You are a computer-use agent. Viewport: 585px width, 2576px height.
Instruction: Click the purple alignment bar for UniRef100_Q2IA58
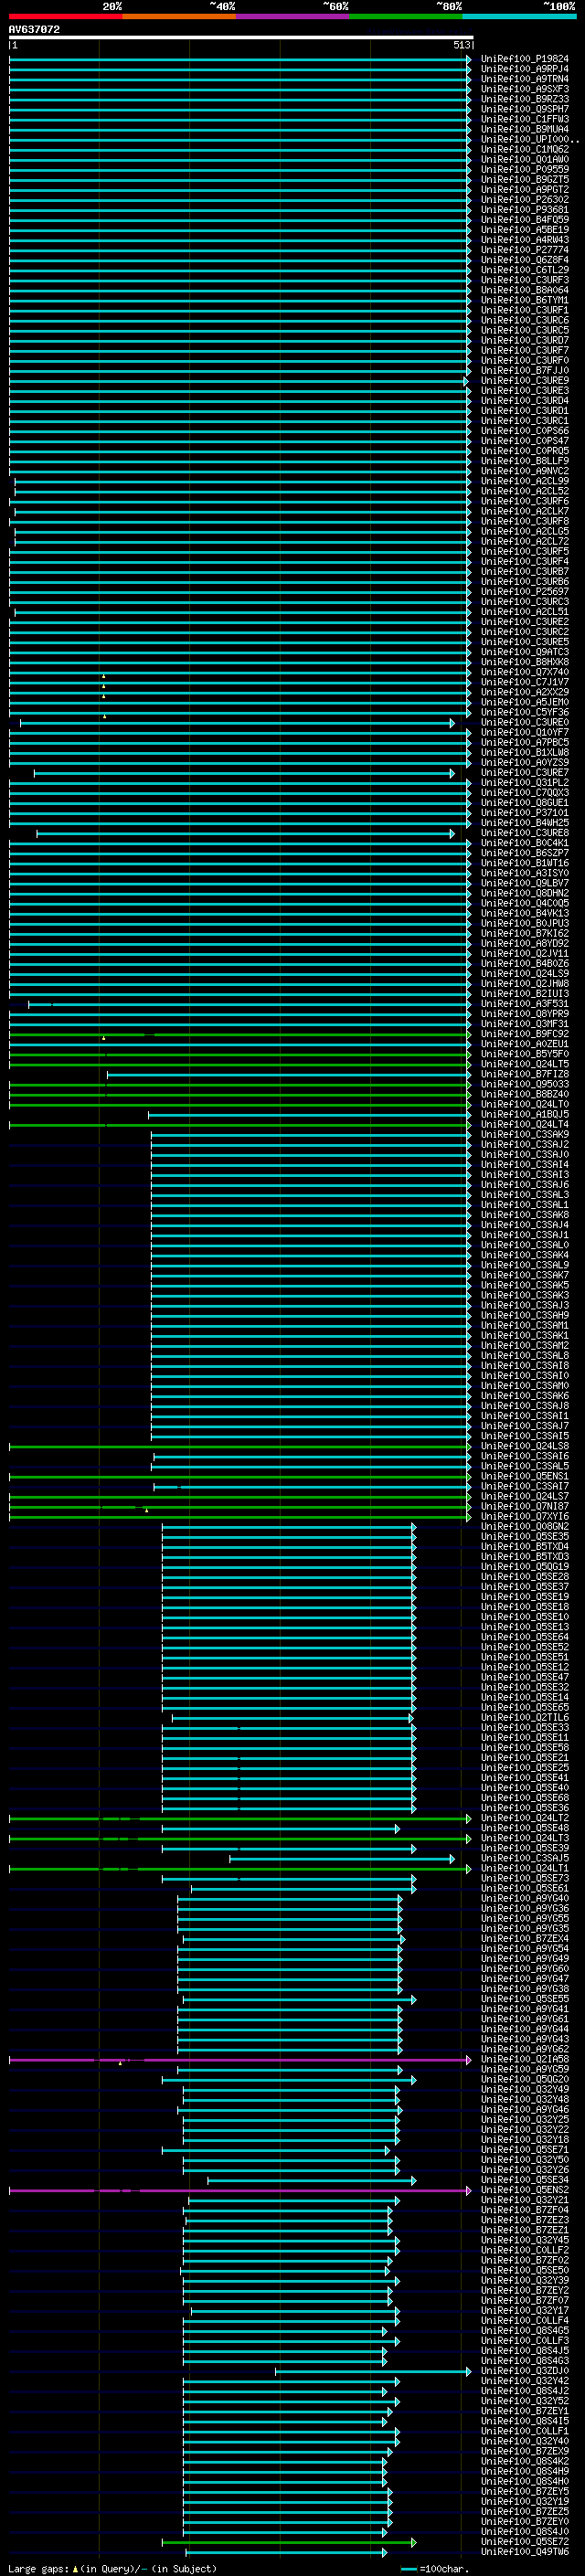(x=240, y=2060)
